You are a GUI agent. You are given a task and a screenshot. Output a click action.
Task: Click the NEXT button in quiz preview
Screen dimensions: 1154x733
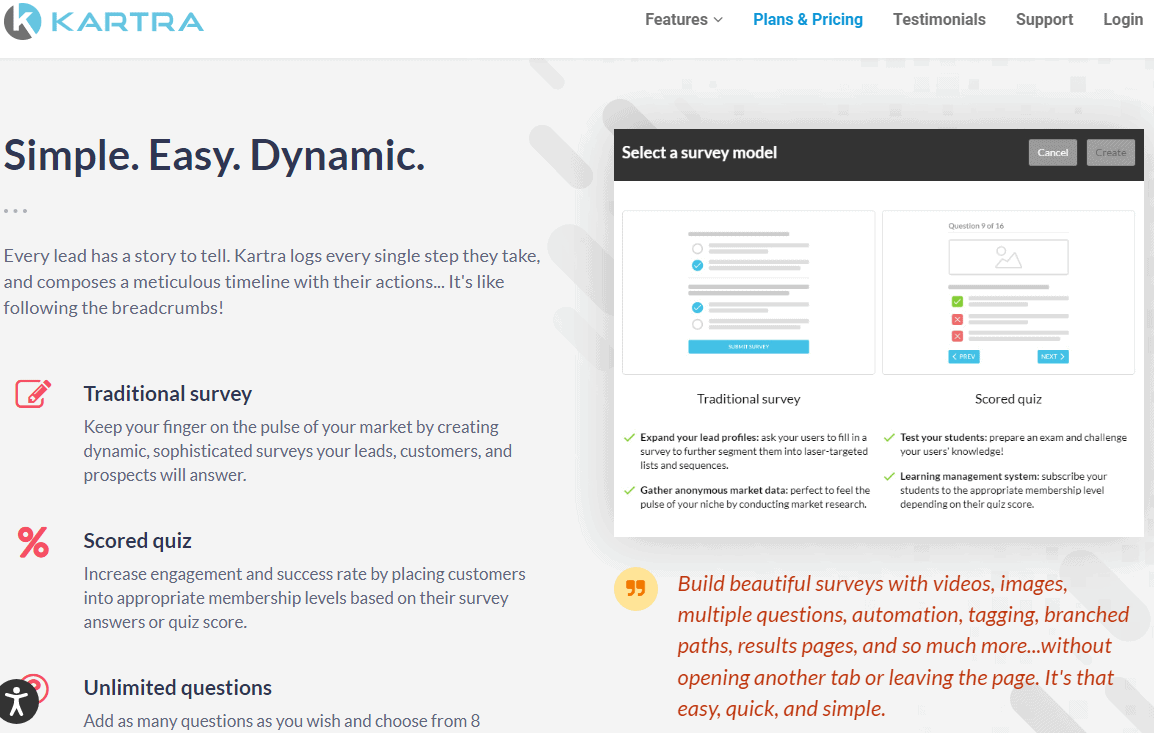1052,356
